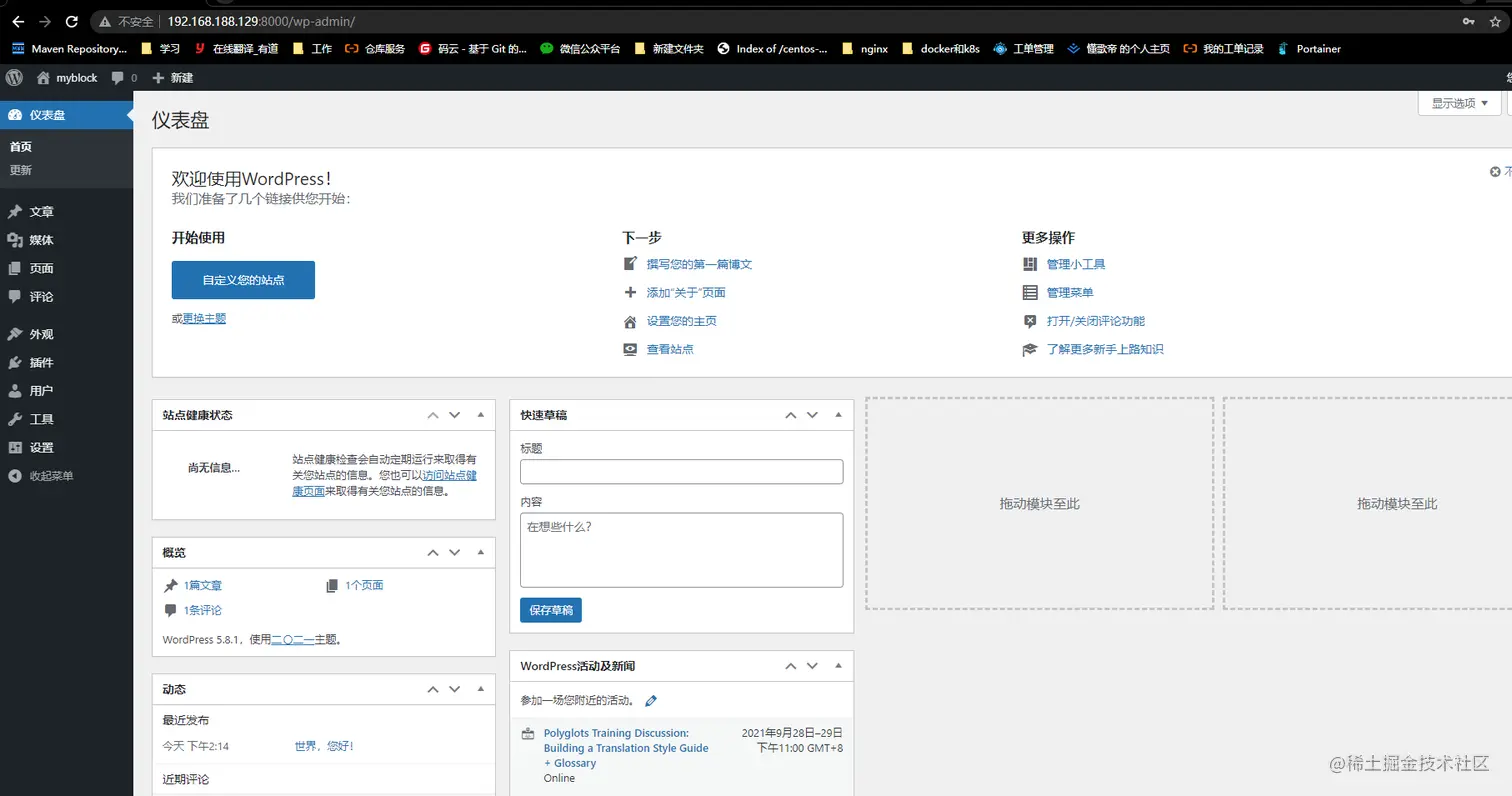Move 概览 panel down
Image resolution: width=1512 pixels, height=796 pixels.
coord(455,552)
